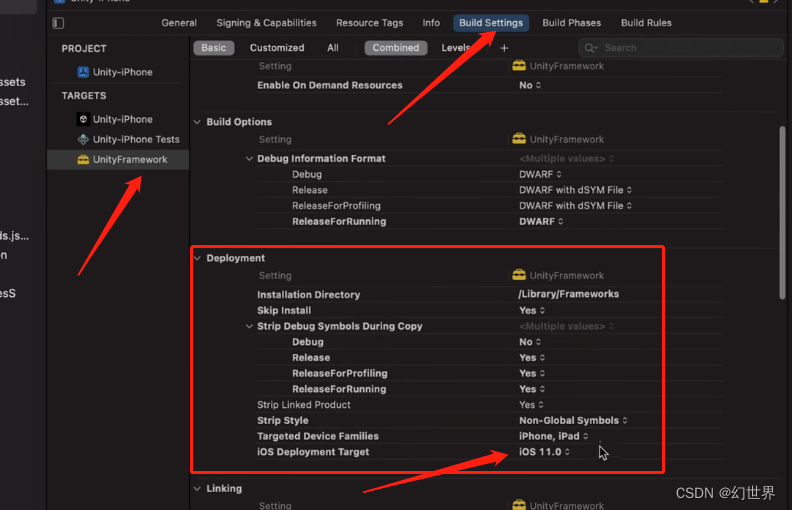Open Strip Debug Symbols Multiple values popup

(x=566, y=326)
